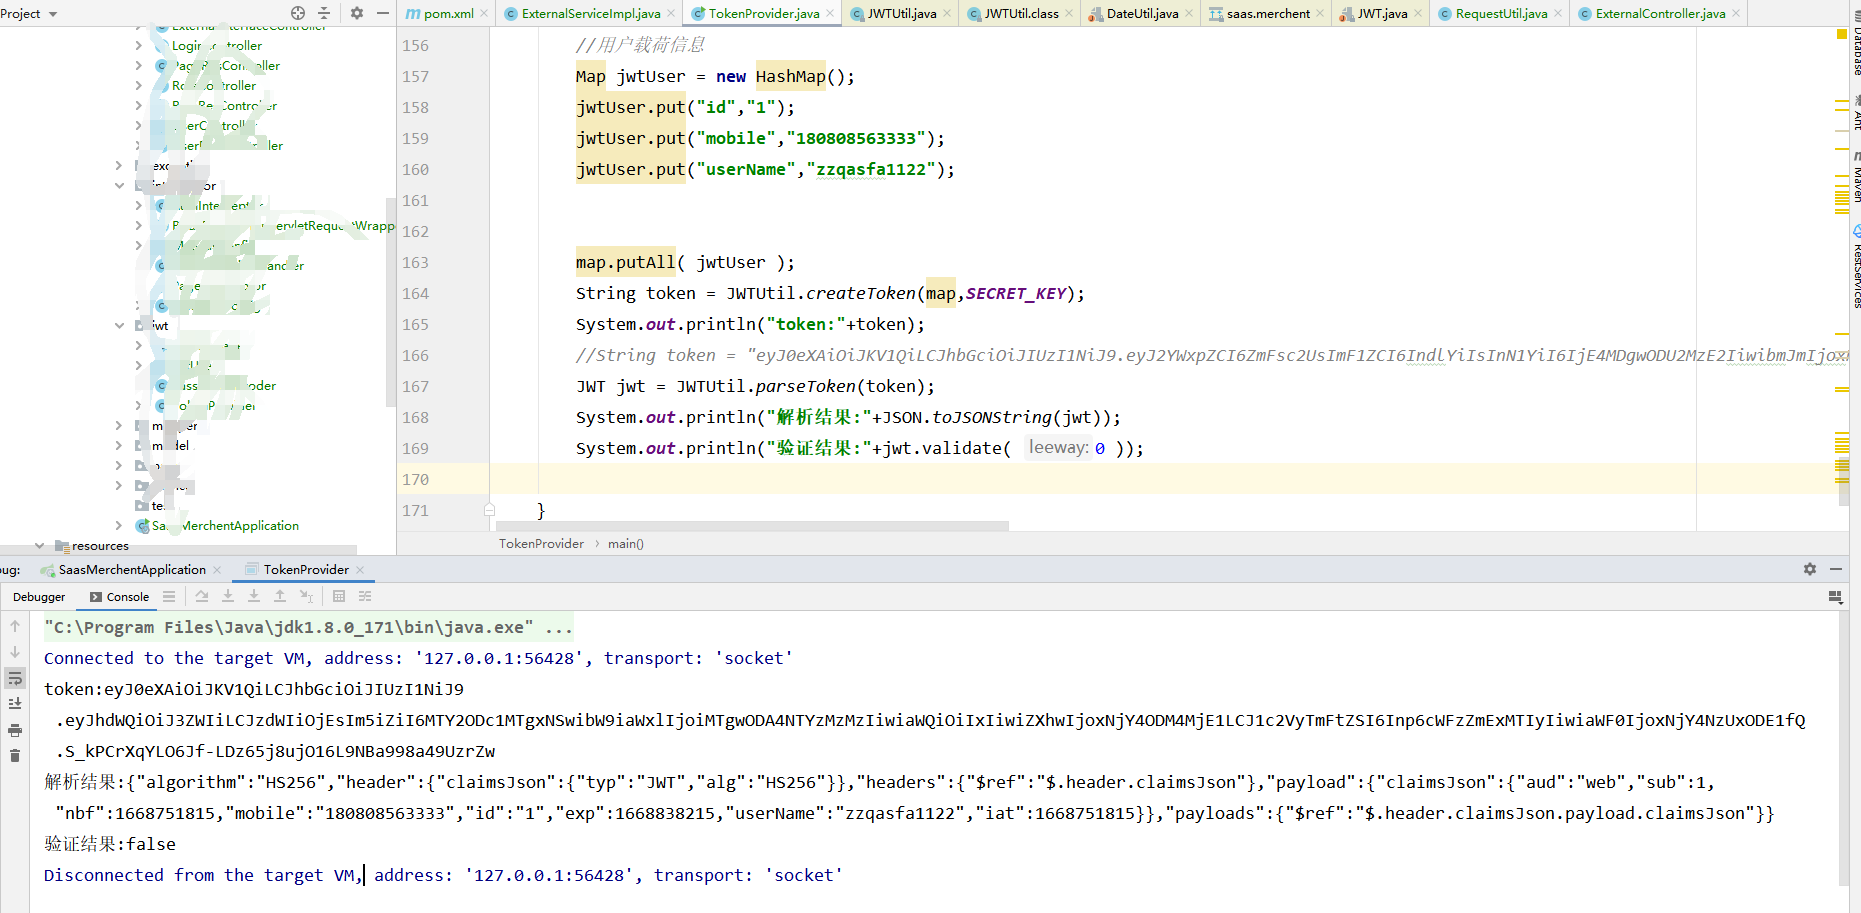This screenshot has height=913, width=1861.
Task: Collapse the resources folder node
Action: pos(39,546)
